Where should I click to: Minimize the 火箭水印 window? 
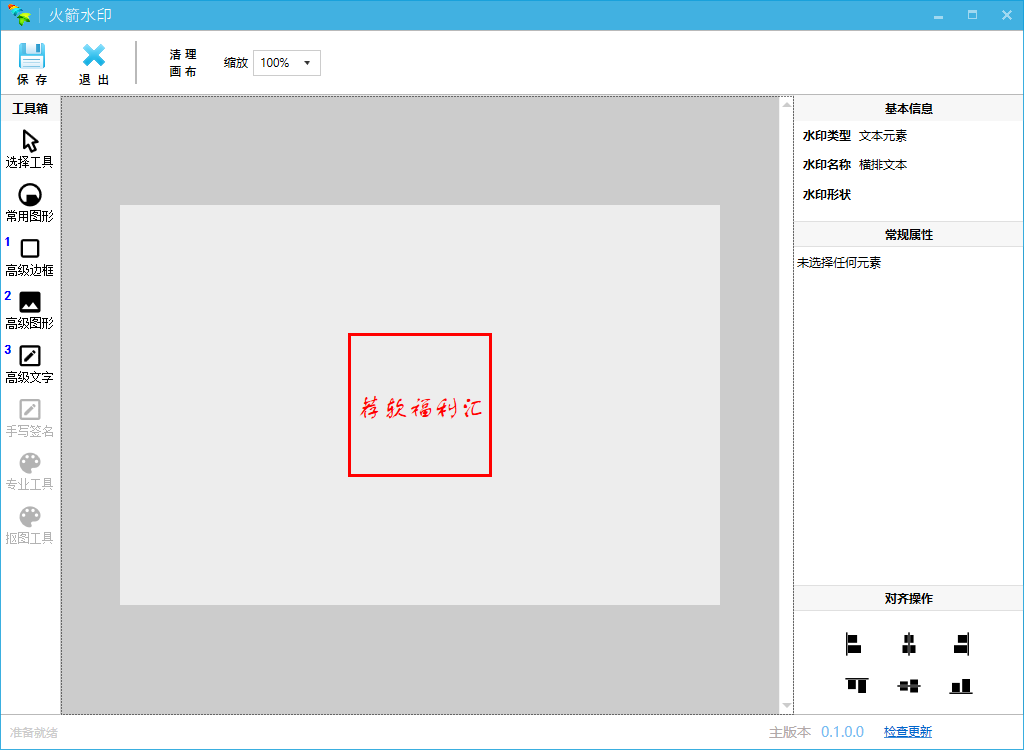pyautogui.click(x=938, y=15)
